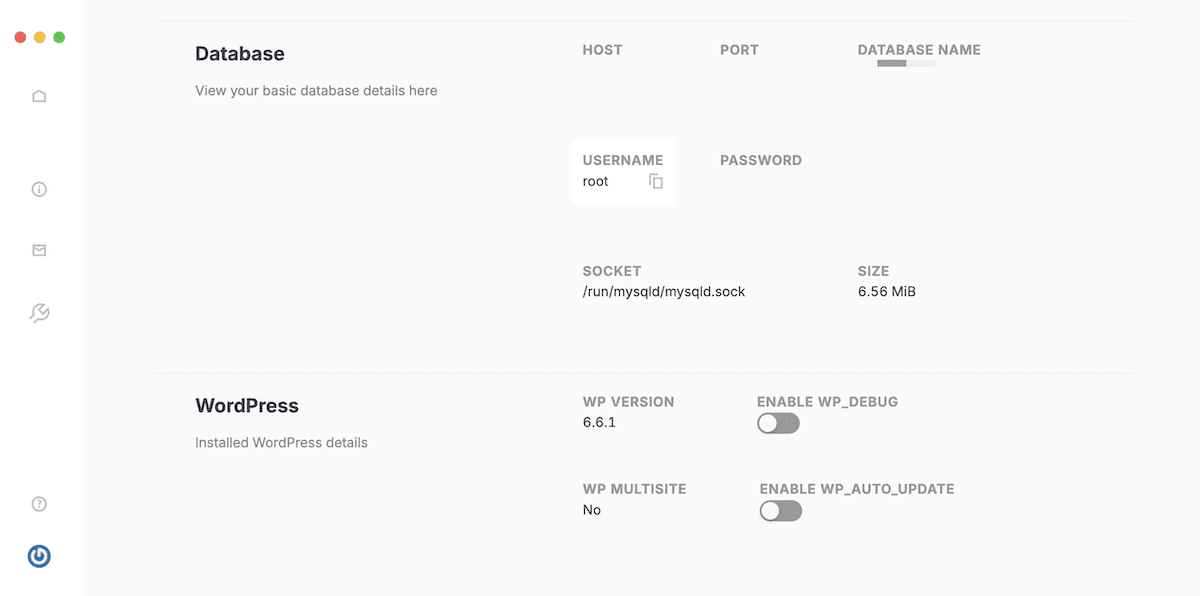1200x596 pixels.
Task: Click the HOST field label
Action: click(602, 49)
